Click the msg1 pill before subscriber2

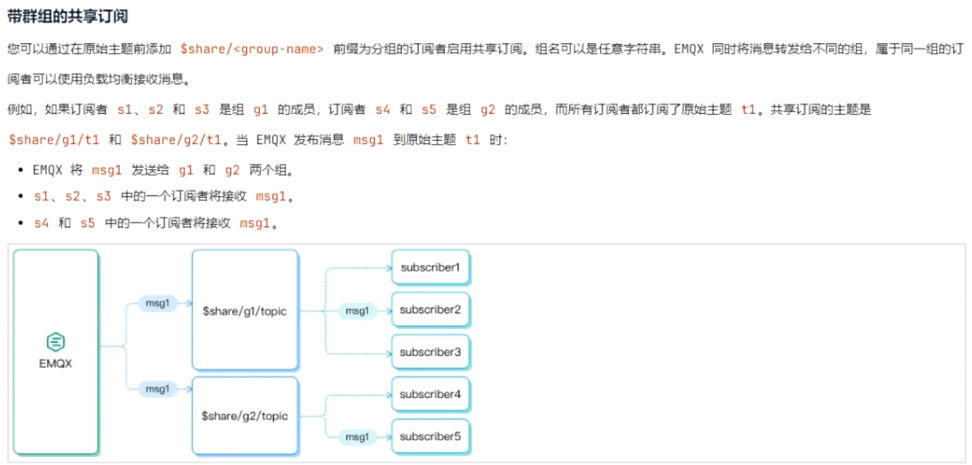point(357,311)
